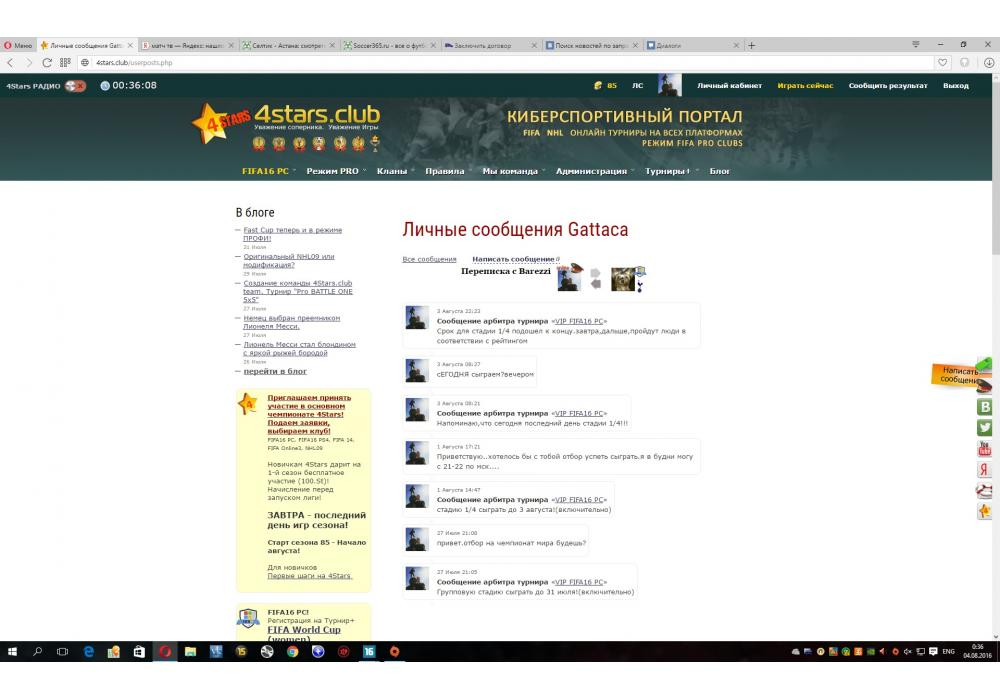Reload the page with browser refresh button
The width and height of the screenshot is (1000, 700).
(47, 62)
